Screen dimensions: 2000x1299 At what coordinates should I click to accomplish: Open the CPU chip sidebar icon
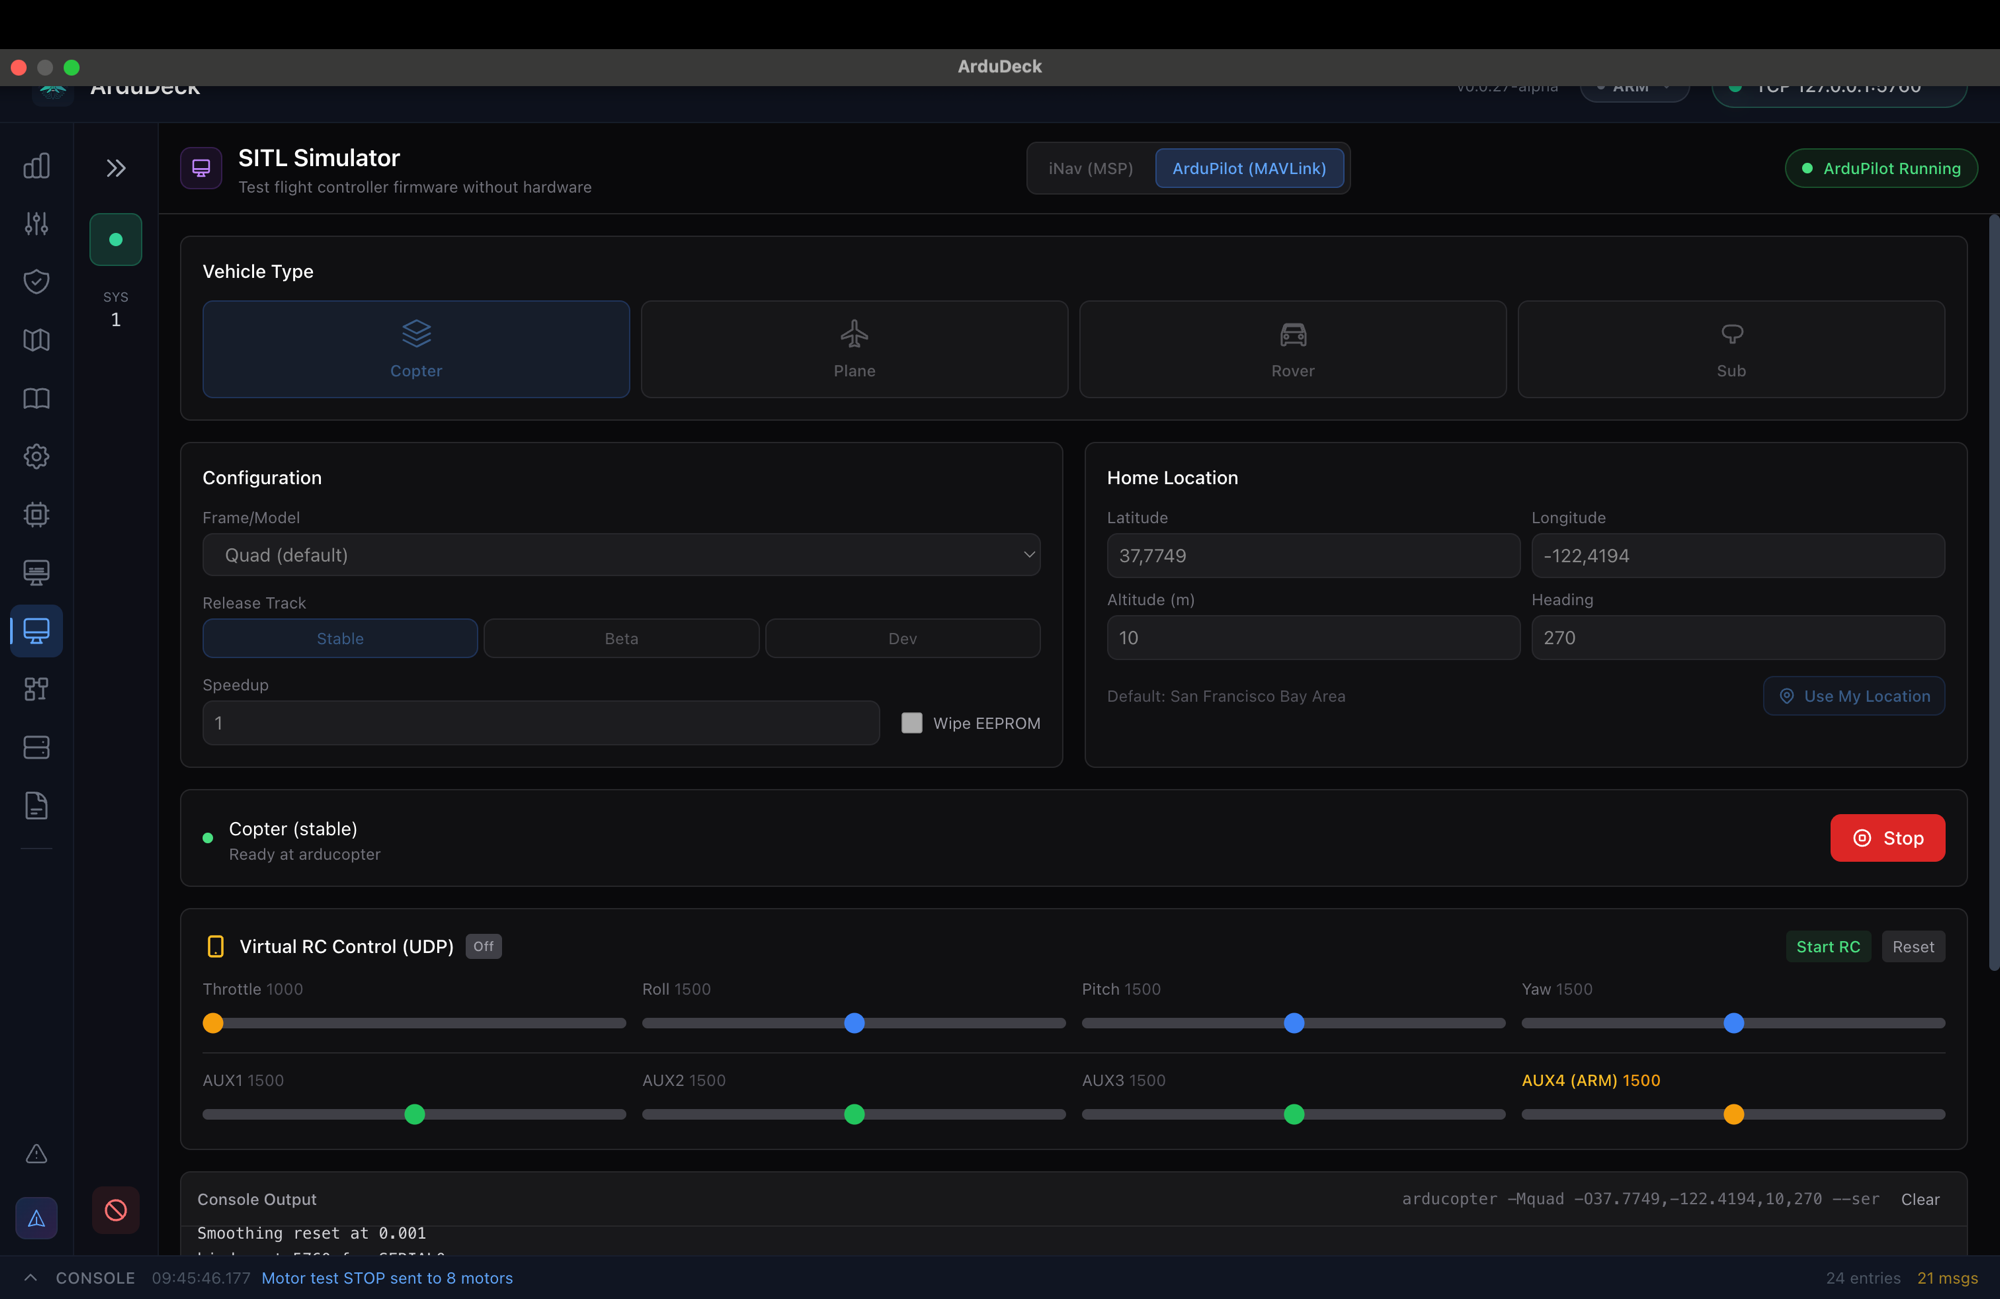click(x=36, y=514)
